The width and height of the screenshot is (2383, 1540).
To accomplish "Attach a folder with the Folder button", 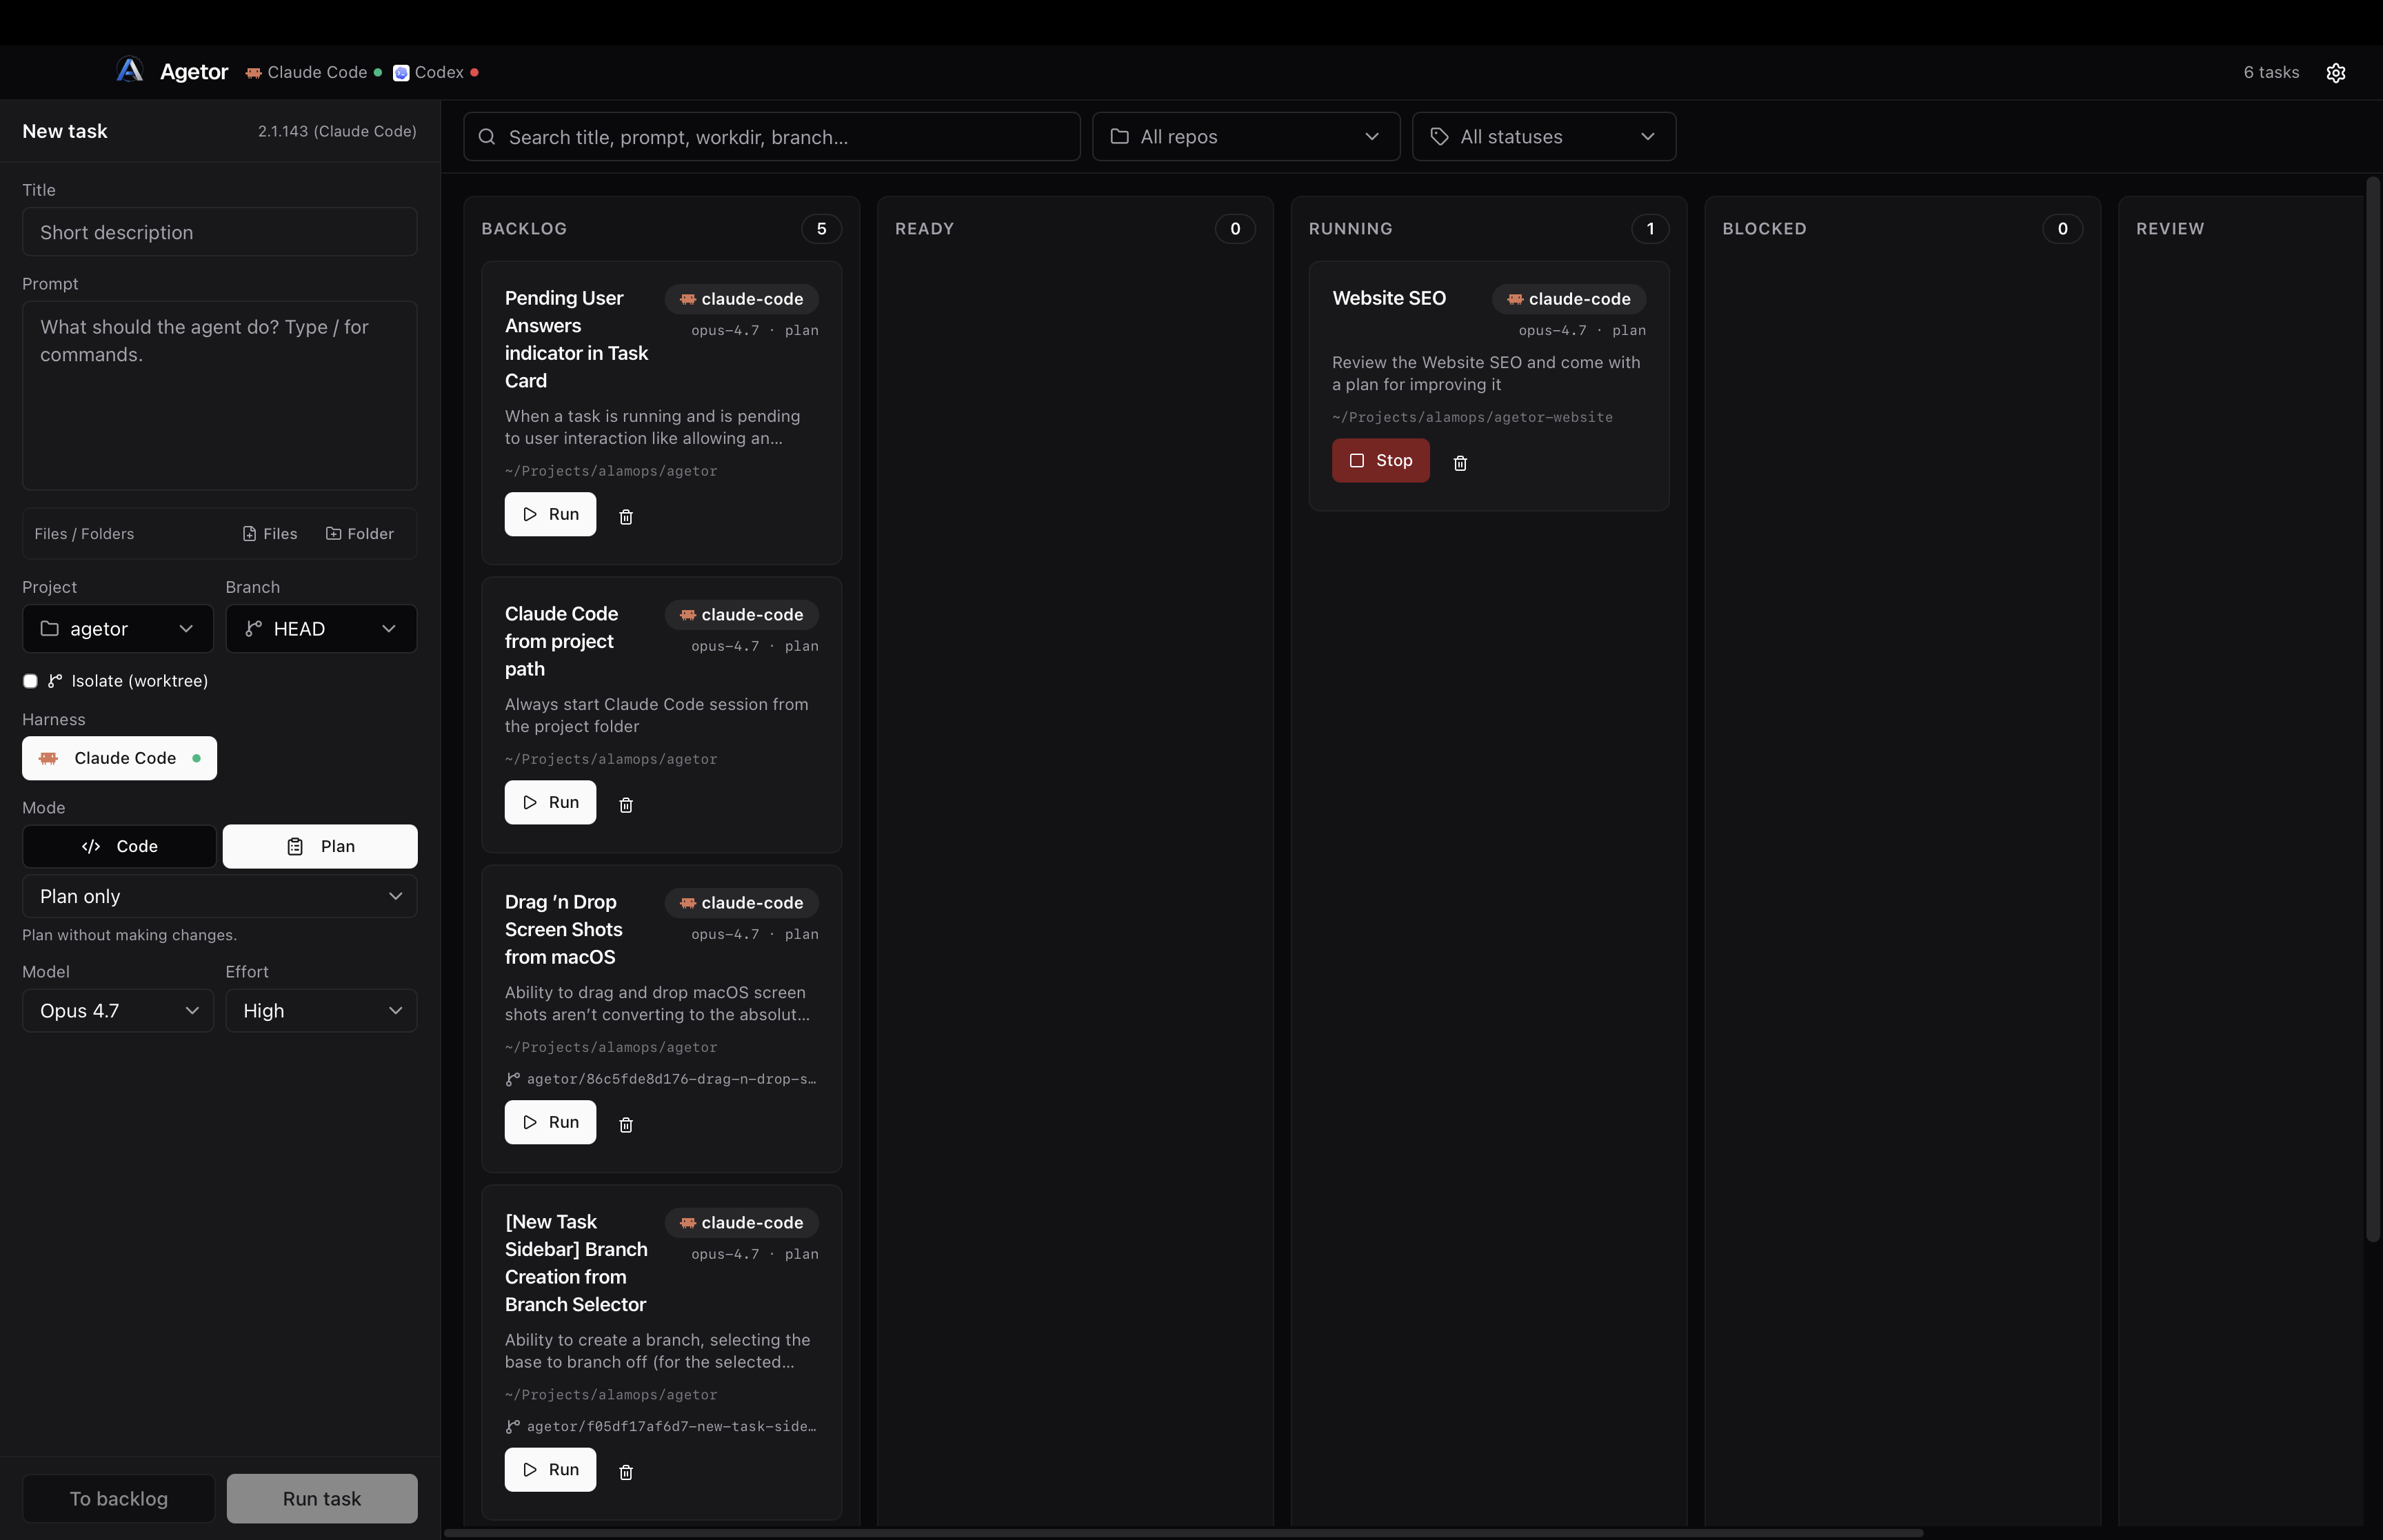I will pyautogui.click(x=360, y=534).
